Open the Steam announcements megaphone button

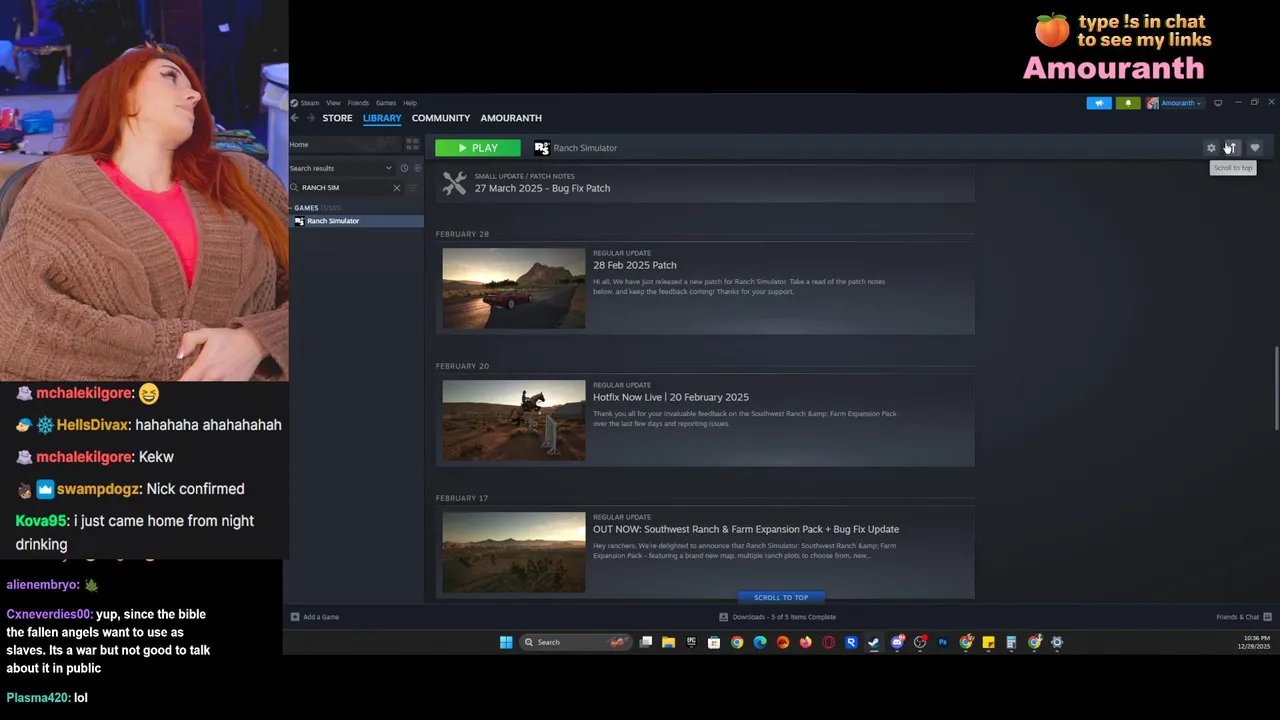coord(1098,103)
